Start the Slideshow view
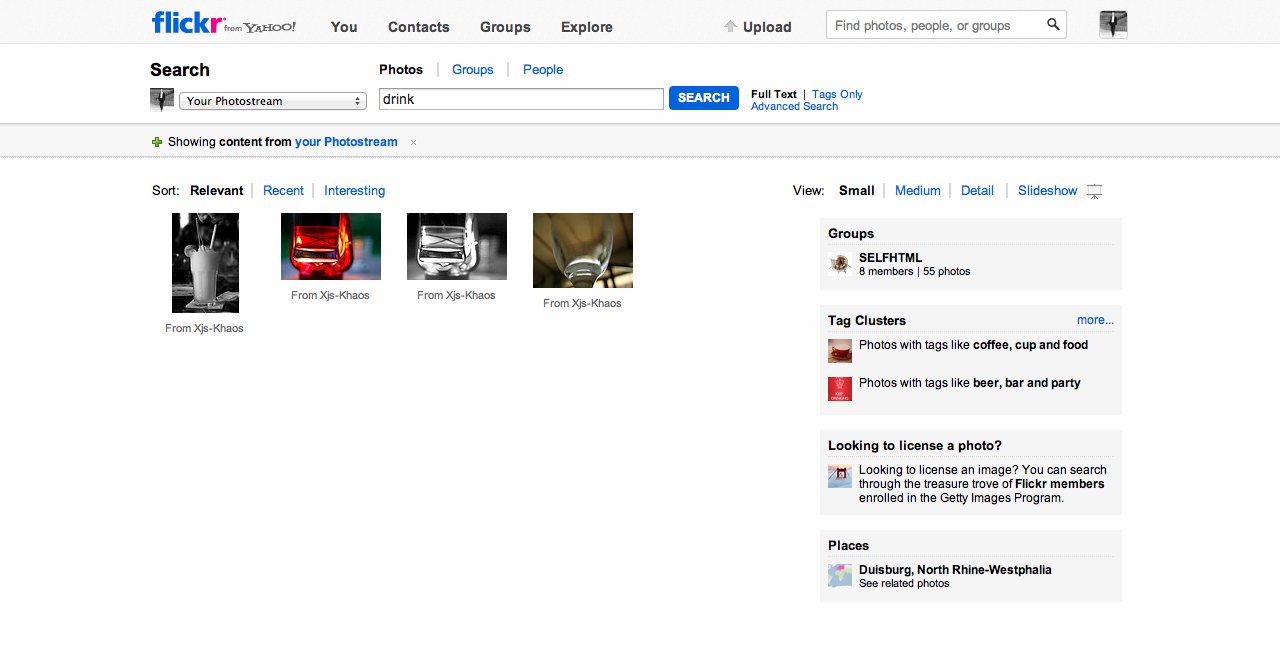1280x647 pixels. click(1048, 190)
